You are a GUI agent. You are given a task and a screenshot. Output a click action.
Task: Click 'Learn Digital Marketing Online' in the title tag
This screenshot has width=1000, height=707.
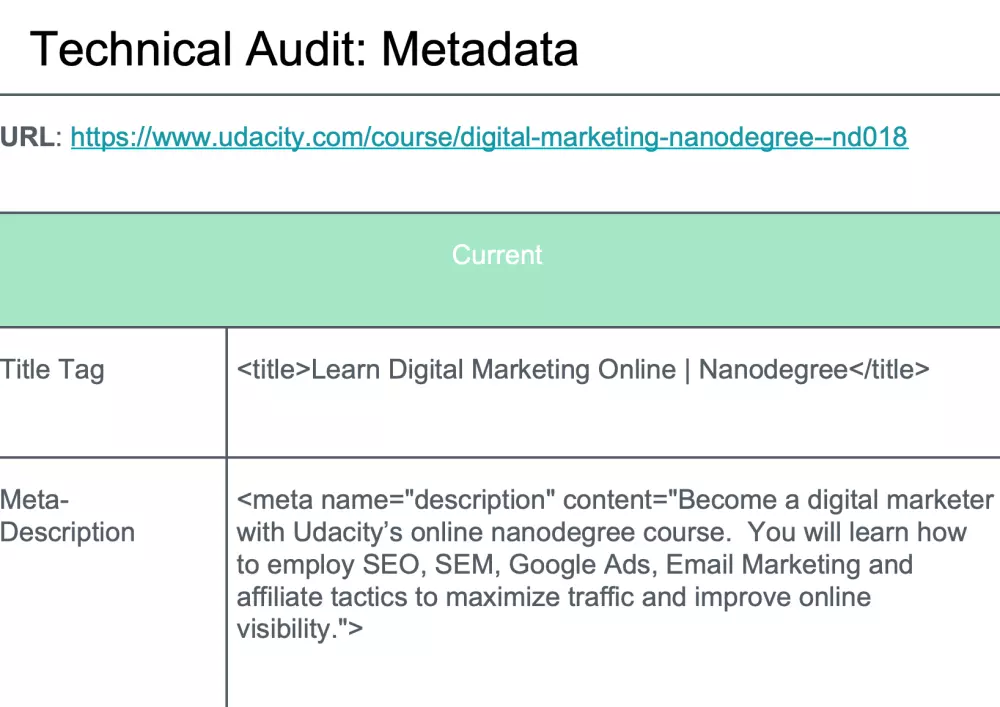(493, 370)
